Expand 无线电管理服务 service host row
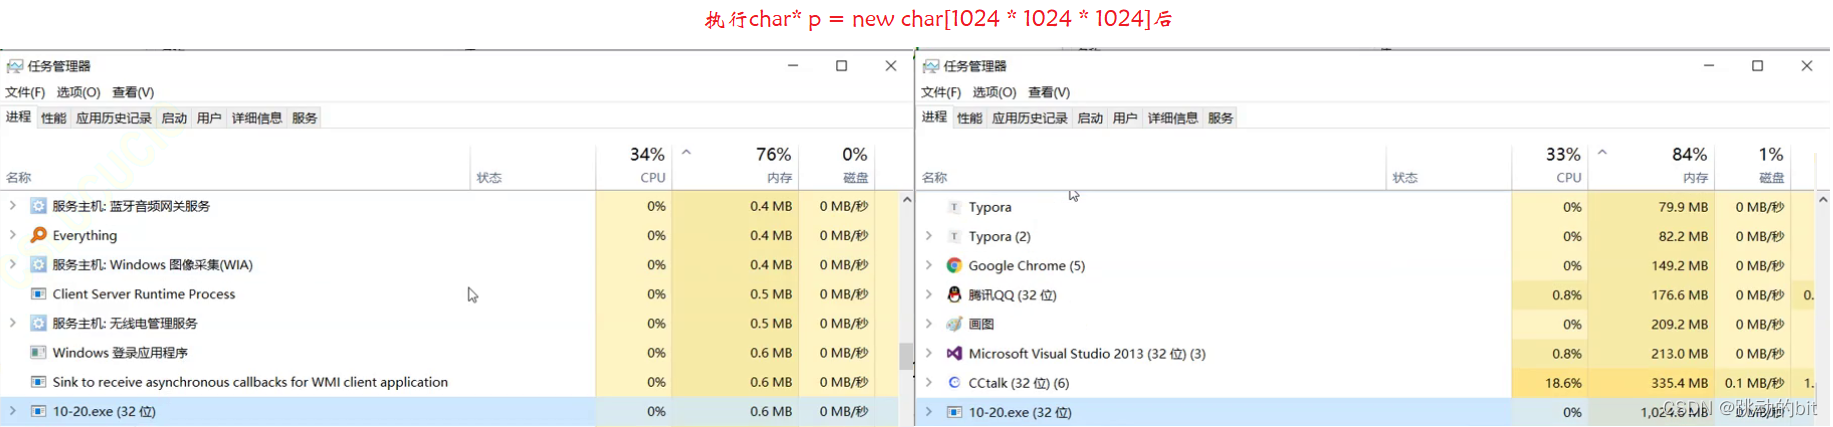 point(12,323)
